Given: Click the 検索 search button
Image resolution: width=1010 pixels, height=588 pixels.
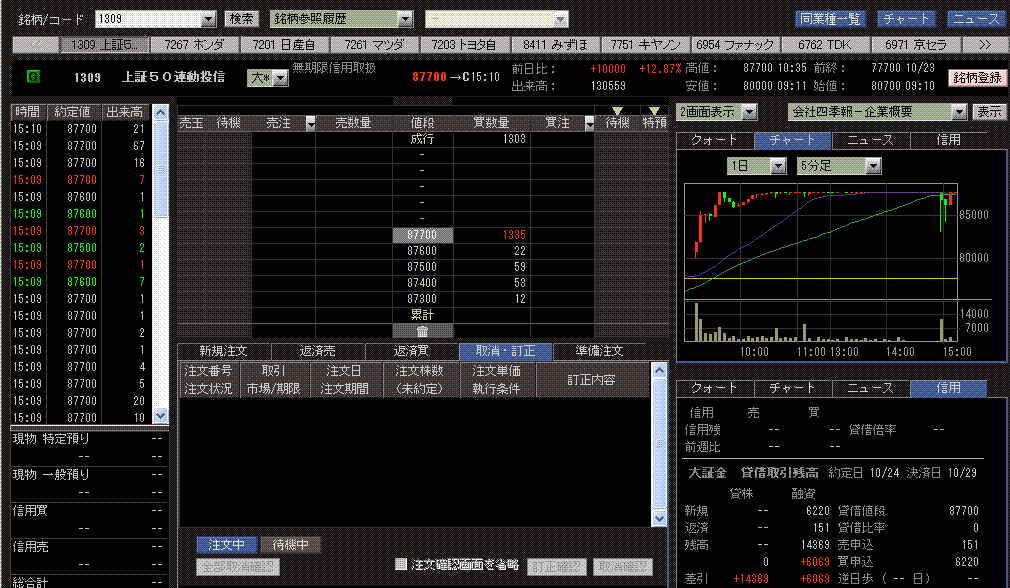Looking at the screenshot, I should tap(241, 19).
